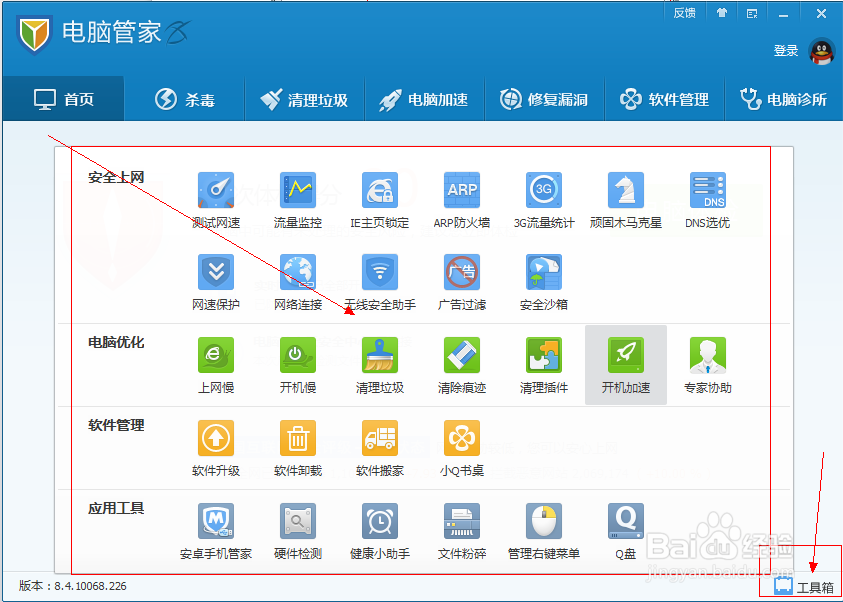The width and height of the screenshot is (843, 602).
Task: Open the 健康小助手 alarm clock tool
Action: [380, 532]
